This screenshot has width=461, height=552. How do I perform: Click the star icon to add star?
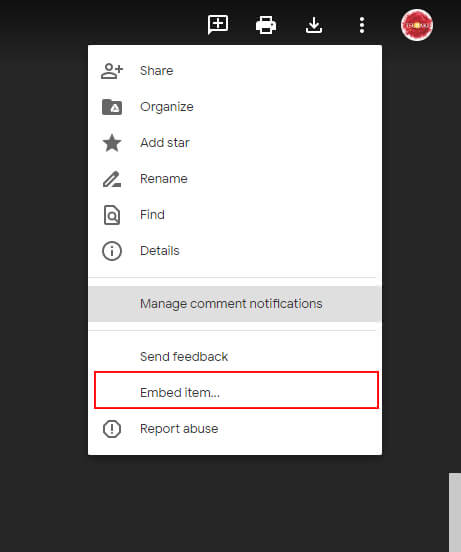112,143
